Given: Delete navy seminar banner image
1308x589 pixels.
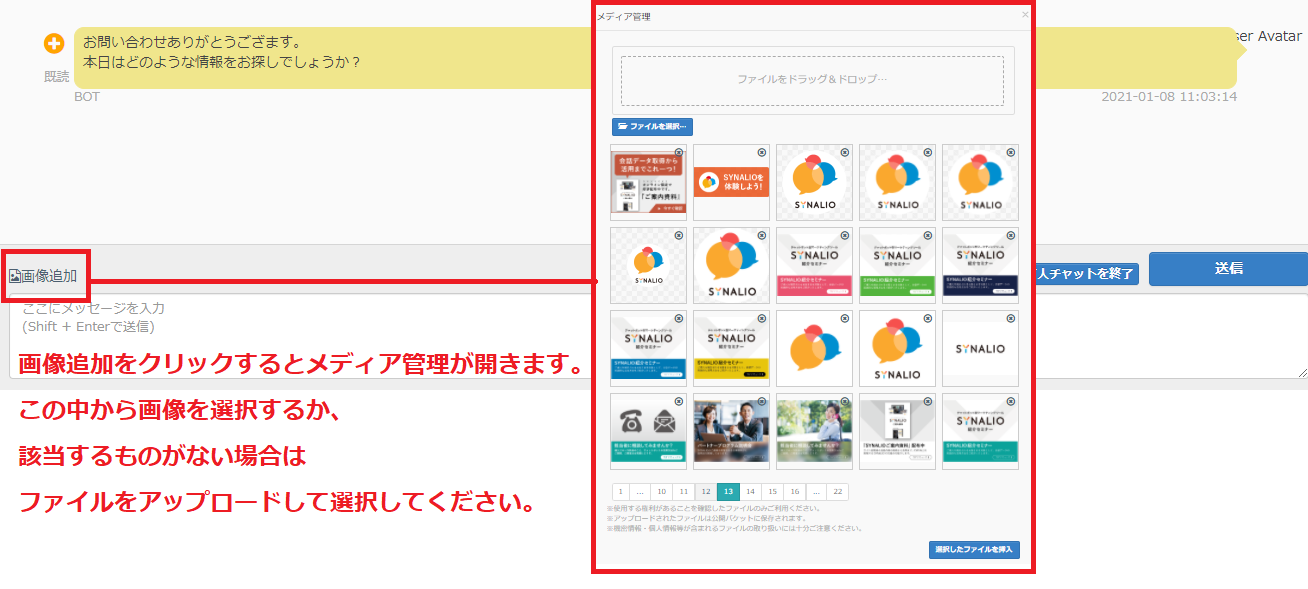Looking at the screenshot, I should (1010, 235).
